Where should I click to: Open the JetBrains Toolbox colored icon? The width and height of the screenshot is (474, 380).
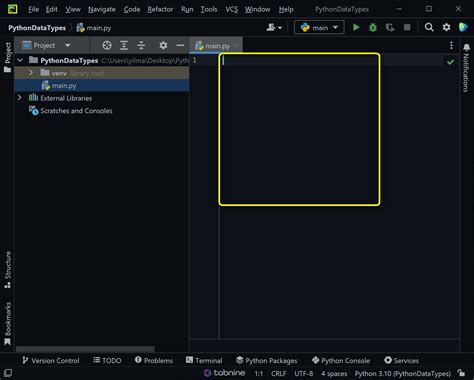pyautogui.click(x=463, y=27)
